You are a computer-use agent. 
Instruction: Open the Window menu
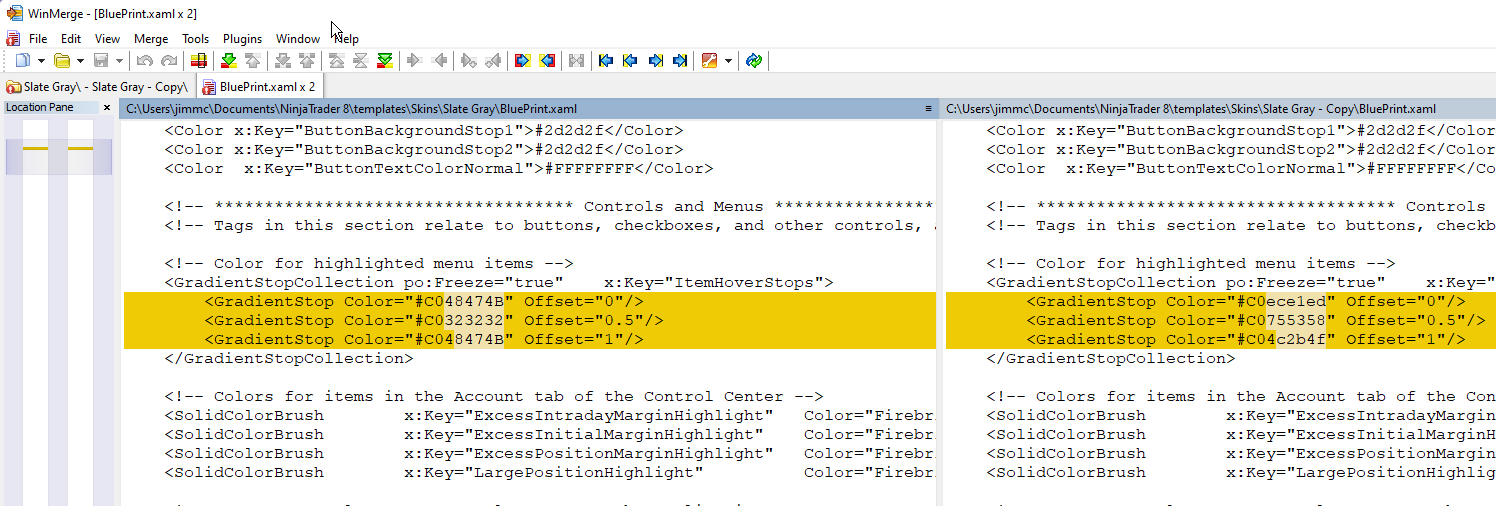(298, 39)
